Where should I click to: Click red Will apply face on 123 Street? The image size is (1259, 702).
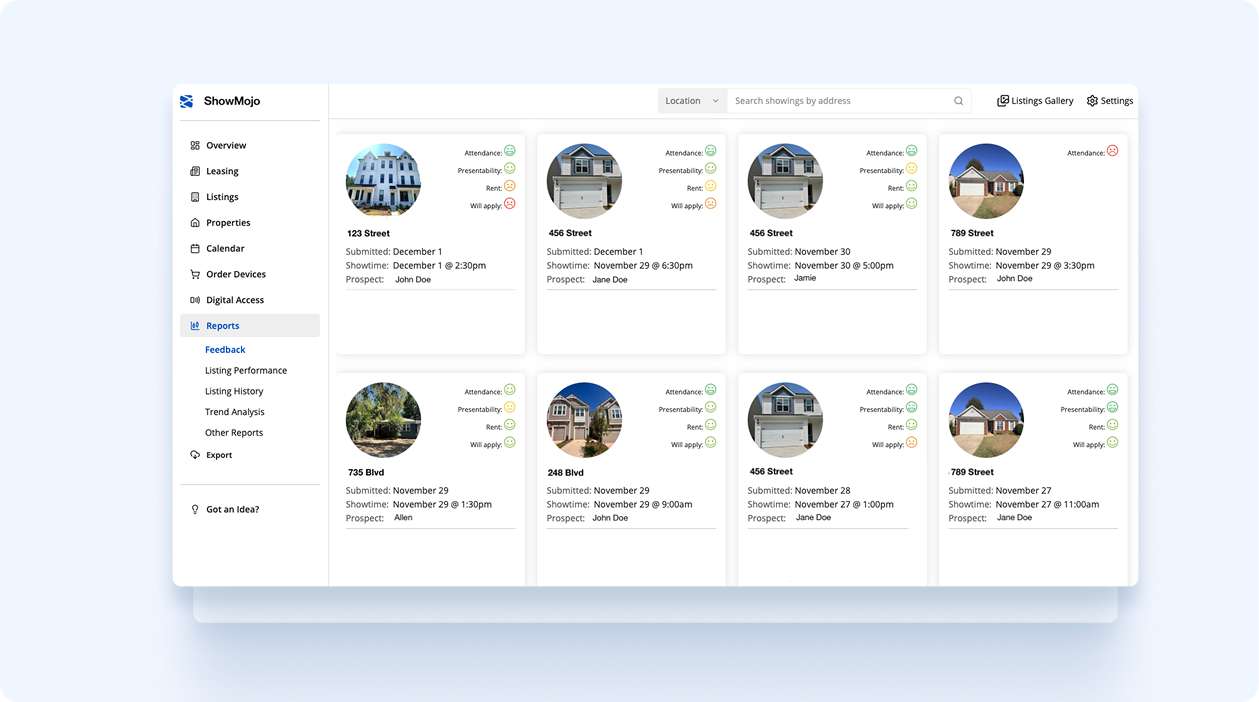(x=510, y=204)
